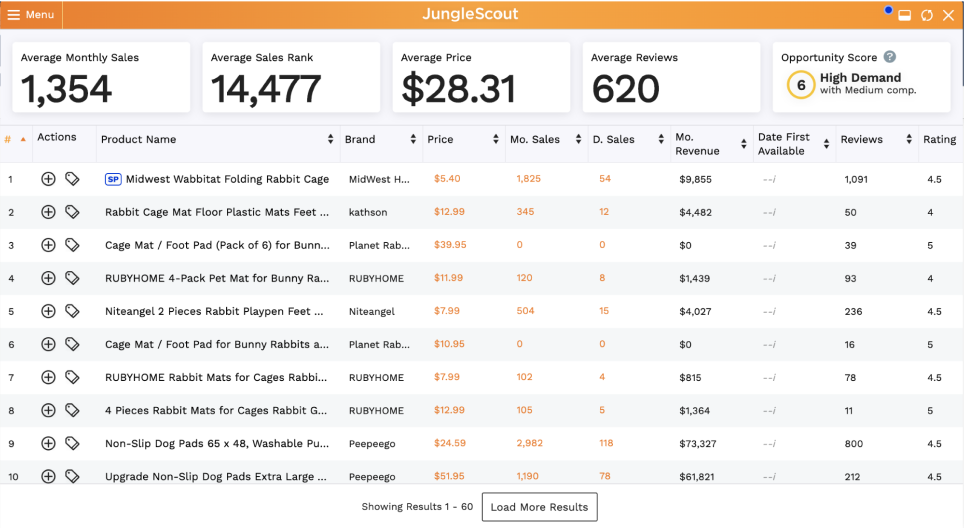Click tag icon for Non-Slip Dog Pads 65x48
The height and width of the screenshot is (528, 964).
click(72, 443)
